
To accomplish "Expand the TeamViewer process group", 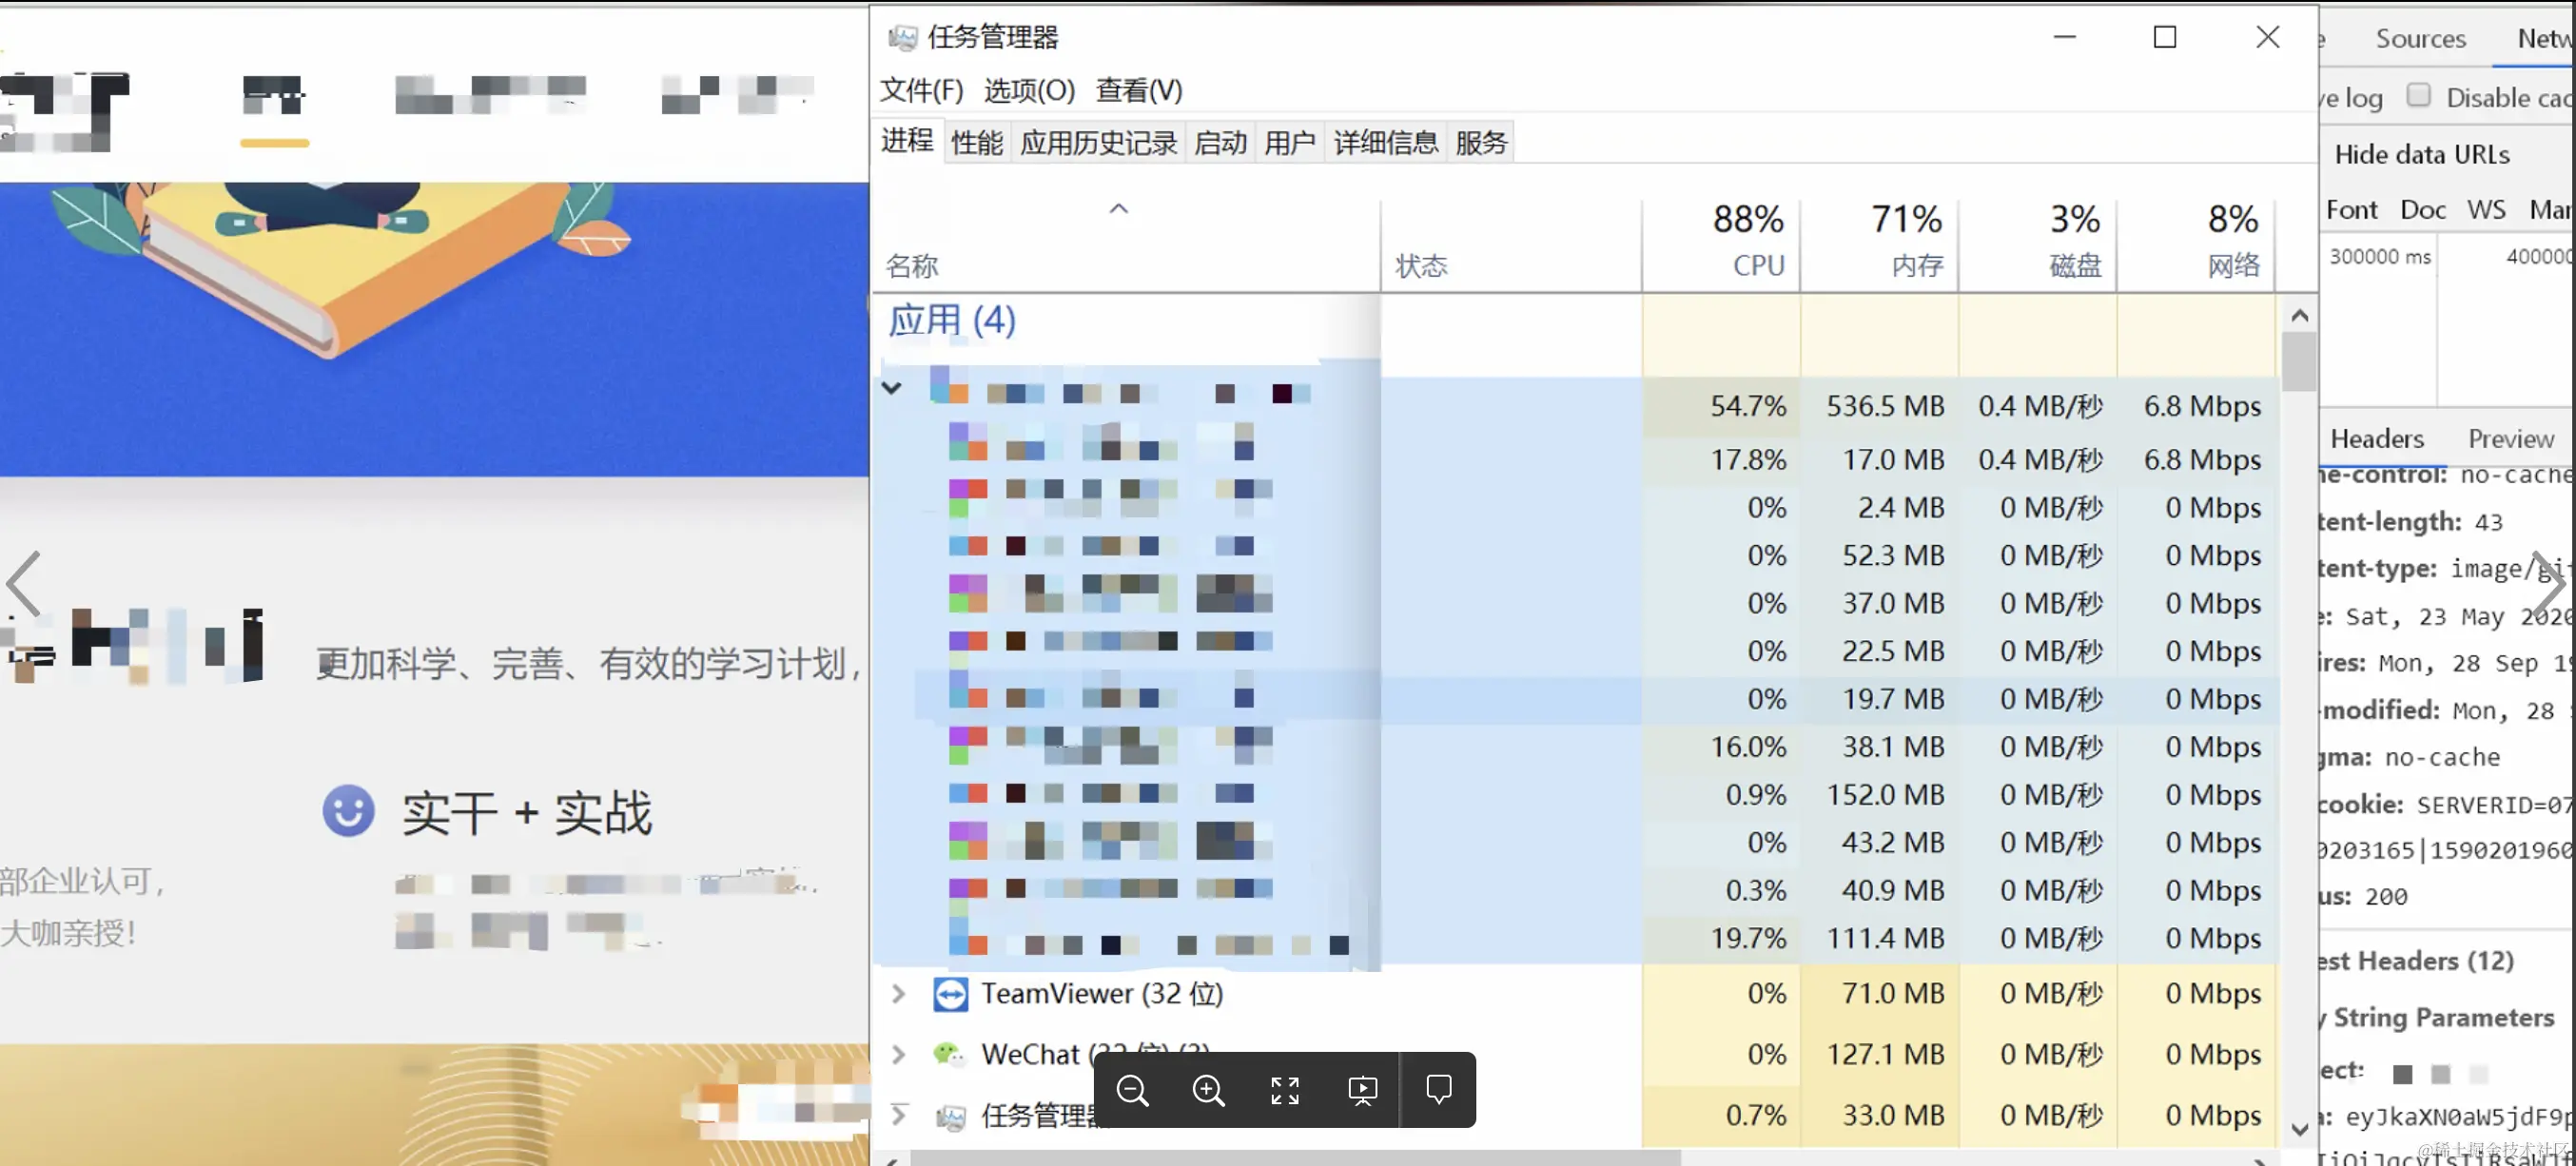I will (x=898, y=994).
